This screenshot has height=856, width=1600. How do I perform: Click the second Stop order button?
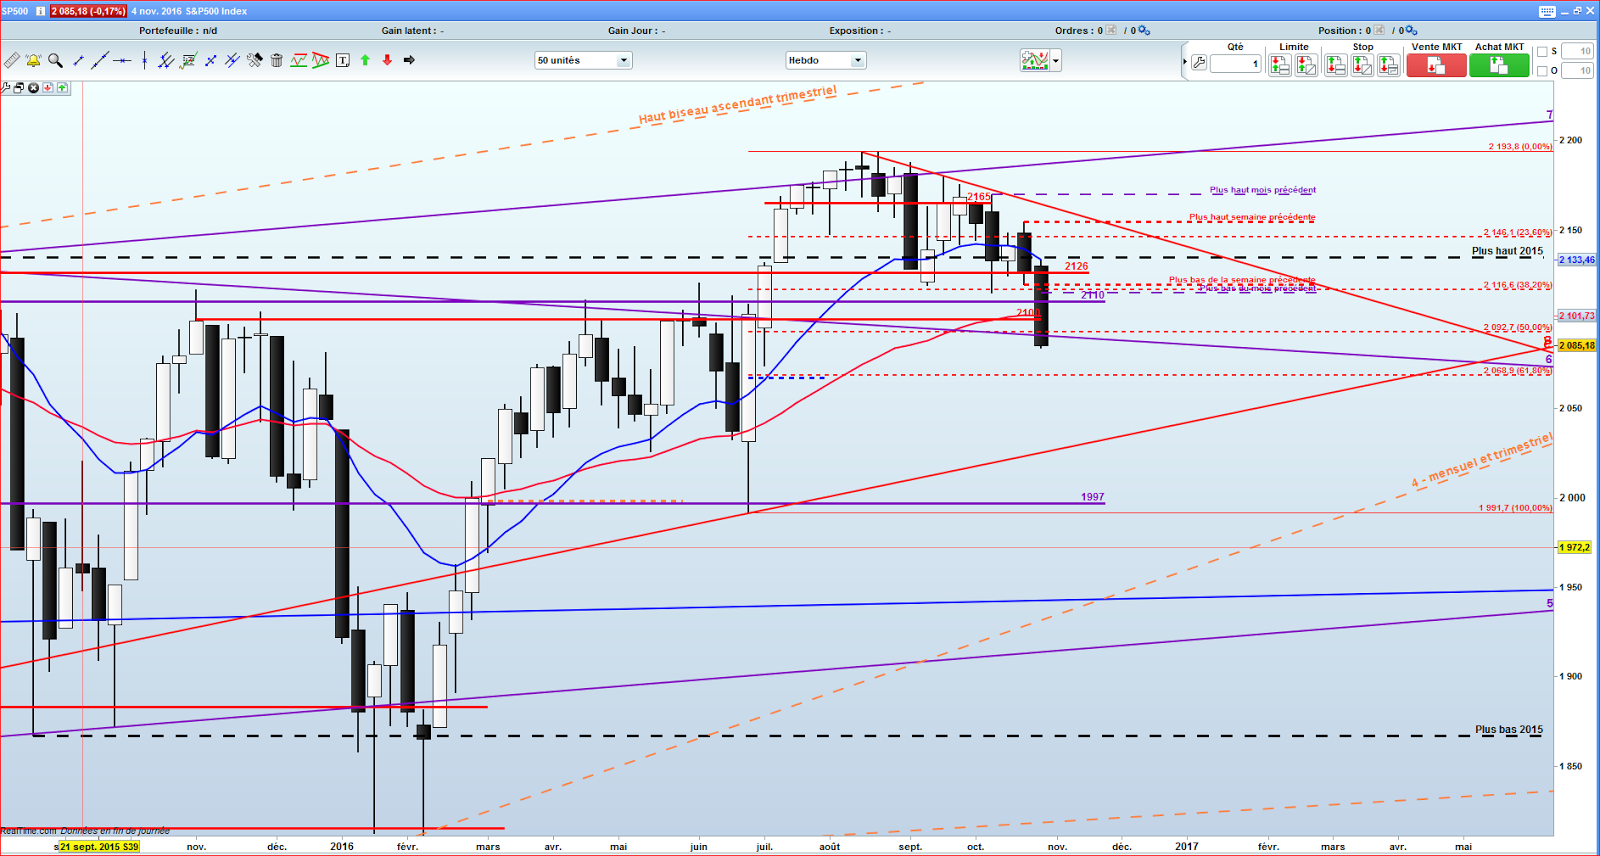pos(1362,65)
